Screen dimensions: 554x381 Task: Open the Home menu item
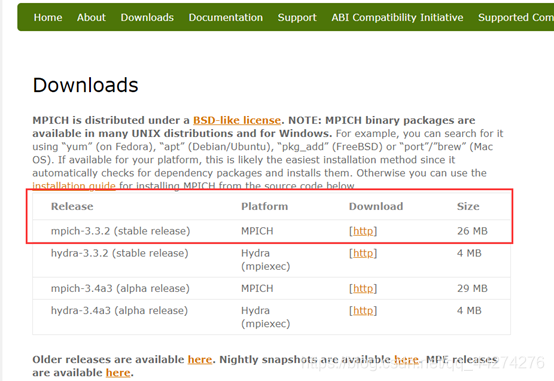point(48,17)
